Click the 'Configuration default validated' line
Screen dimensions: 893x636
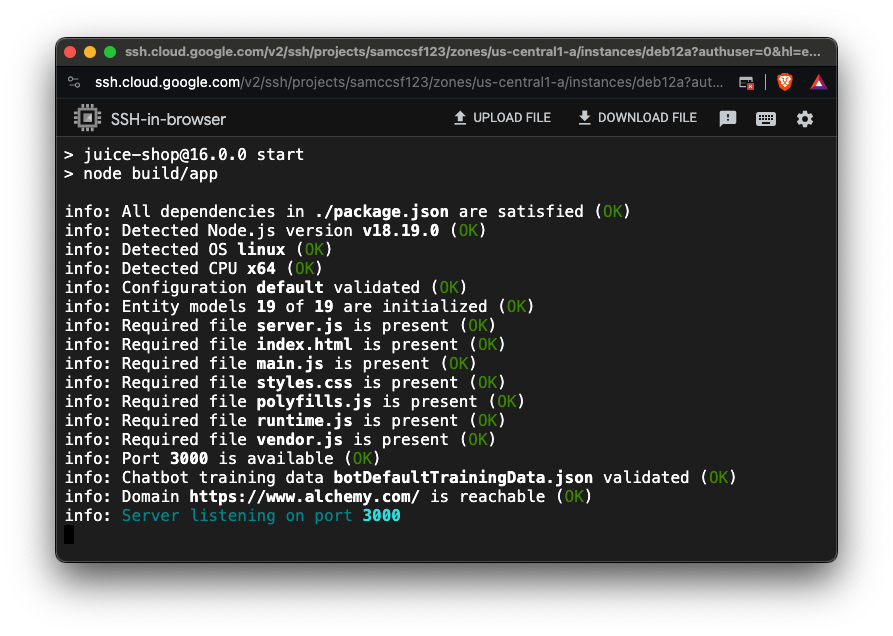[266, 288]
